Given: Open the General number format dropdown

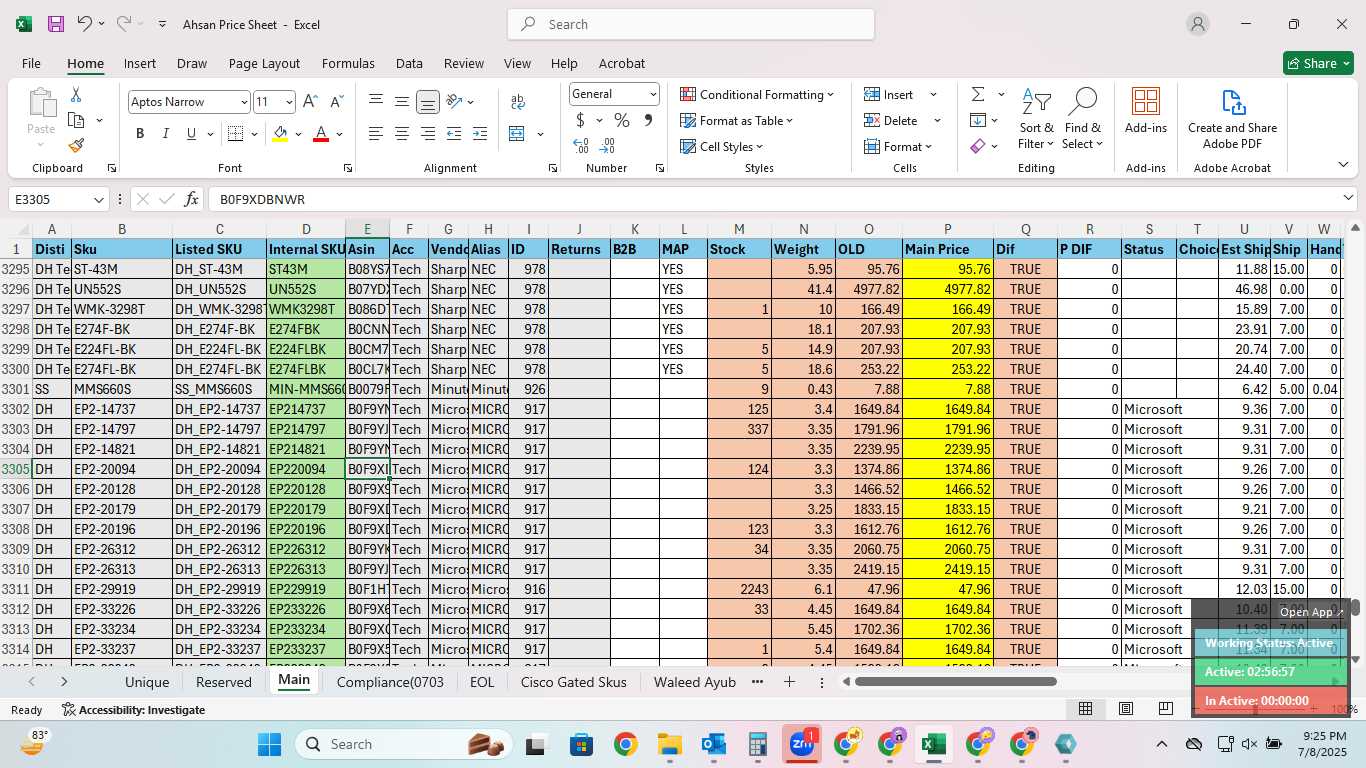Looking at the screenshot, I should pos(653,94).
